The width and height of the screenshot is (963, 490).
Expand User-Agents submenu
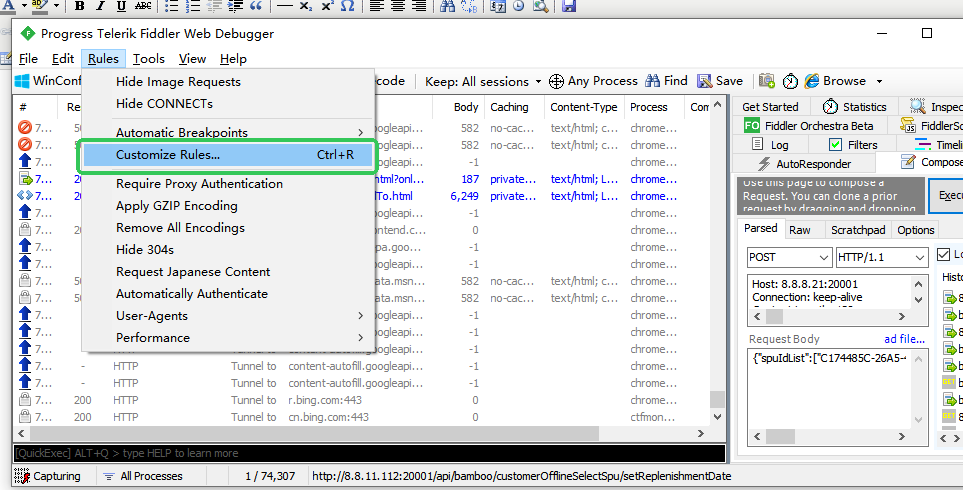tap(228, 316)
